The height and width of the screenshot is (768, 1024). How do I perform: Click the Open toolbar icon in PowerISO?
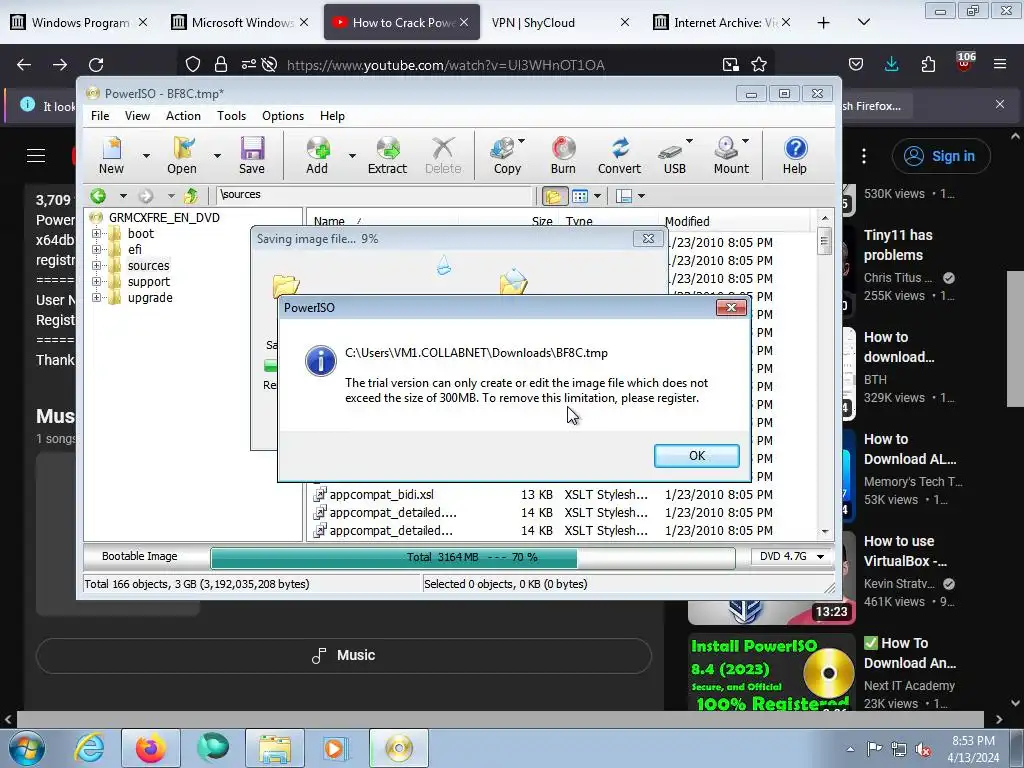[x=182, y=155]
